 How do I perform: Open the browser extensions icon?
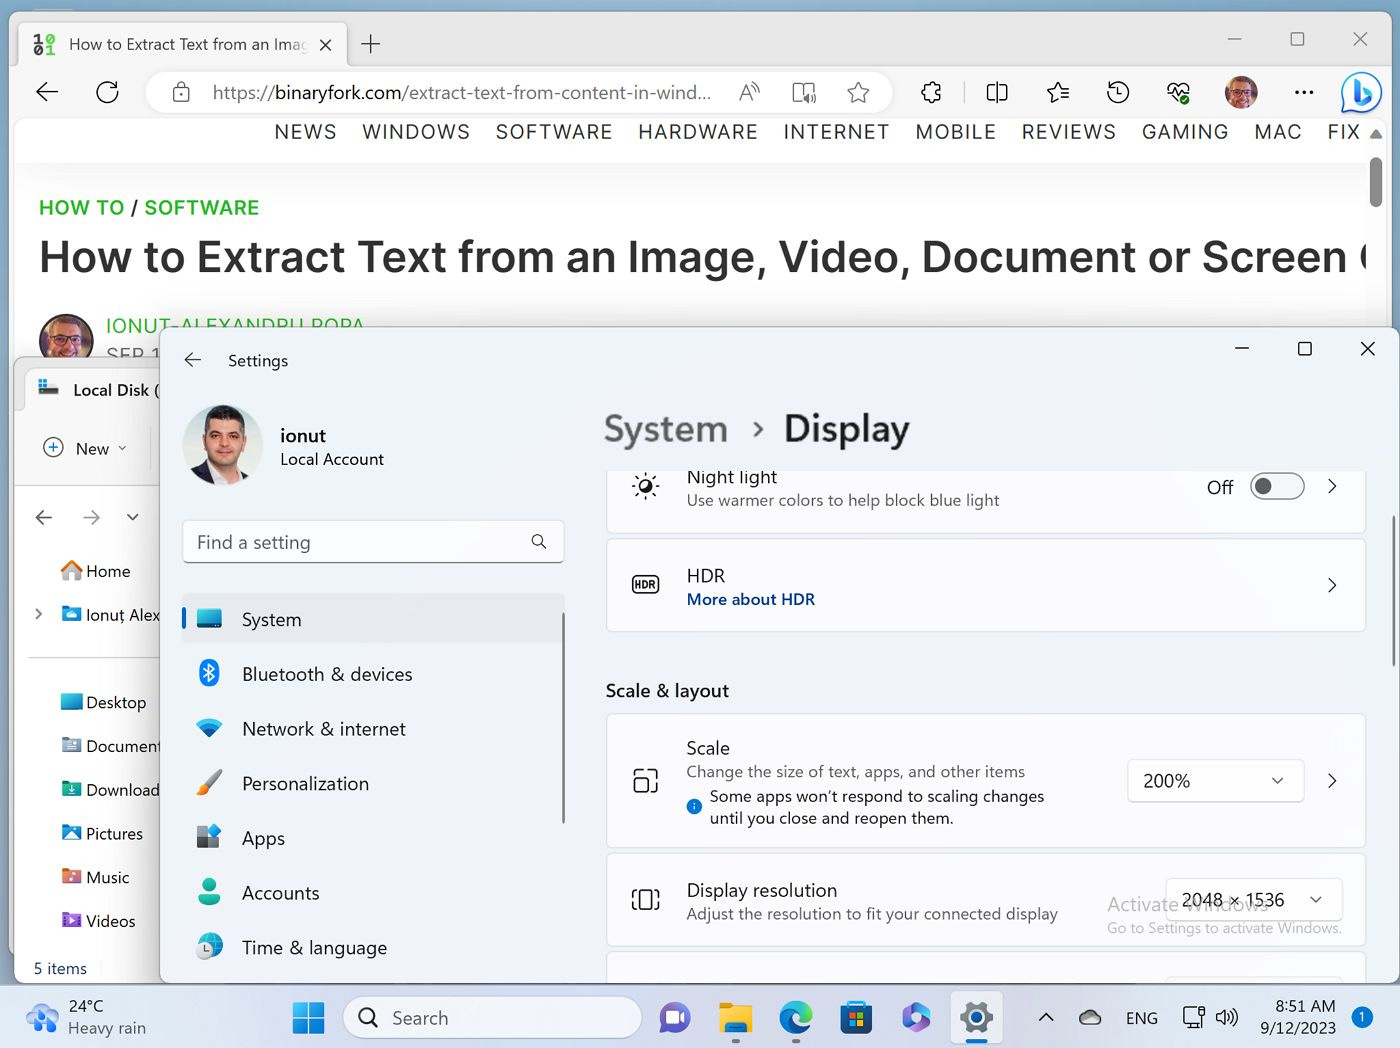pyautogui.click(x=931, y=91)
